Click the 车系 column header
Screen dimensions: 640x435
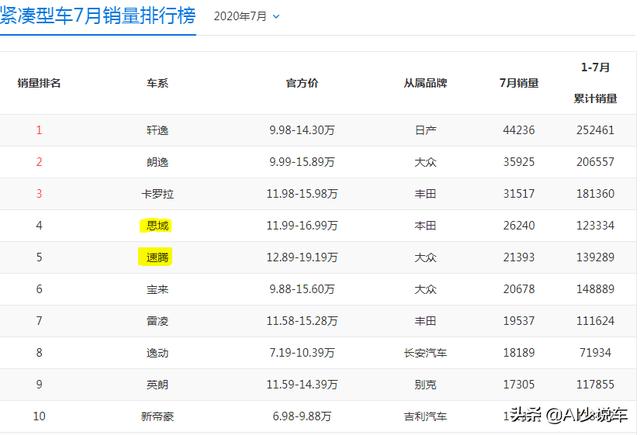click(158, 83)
